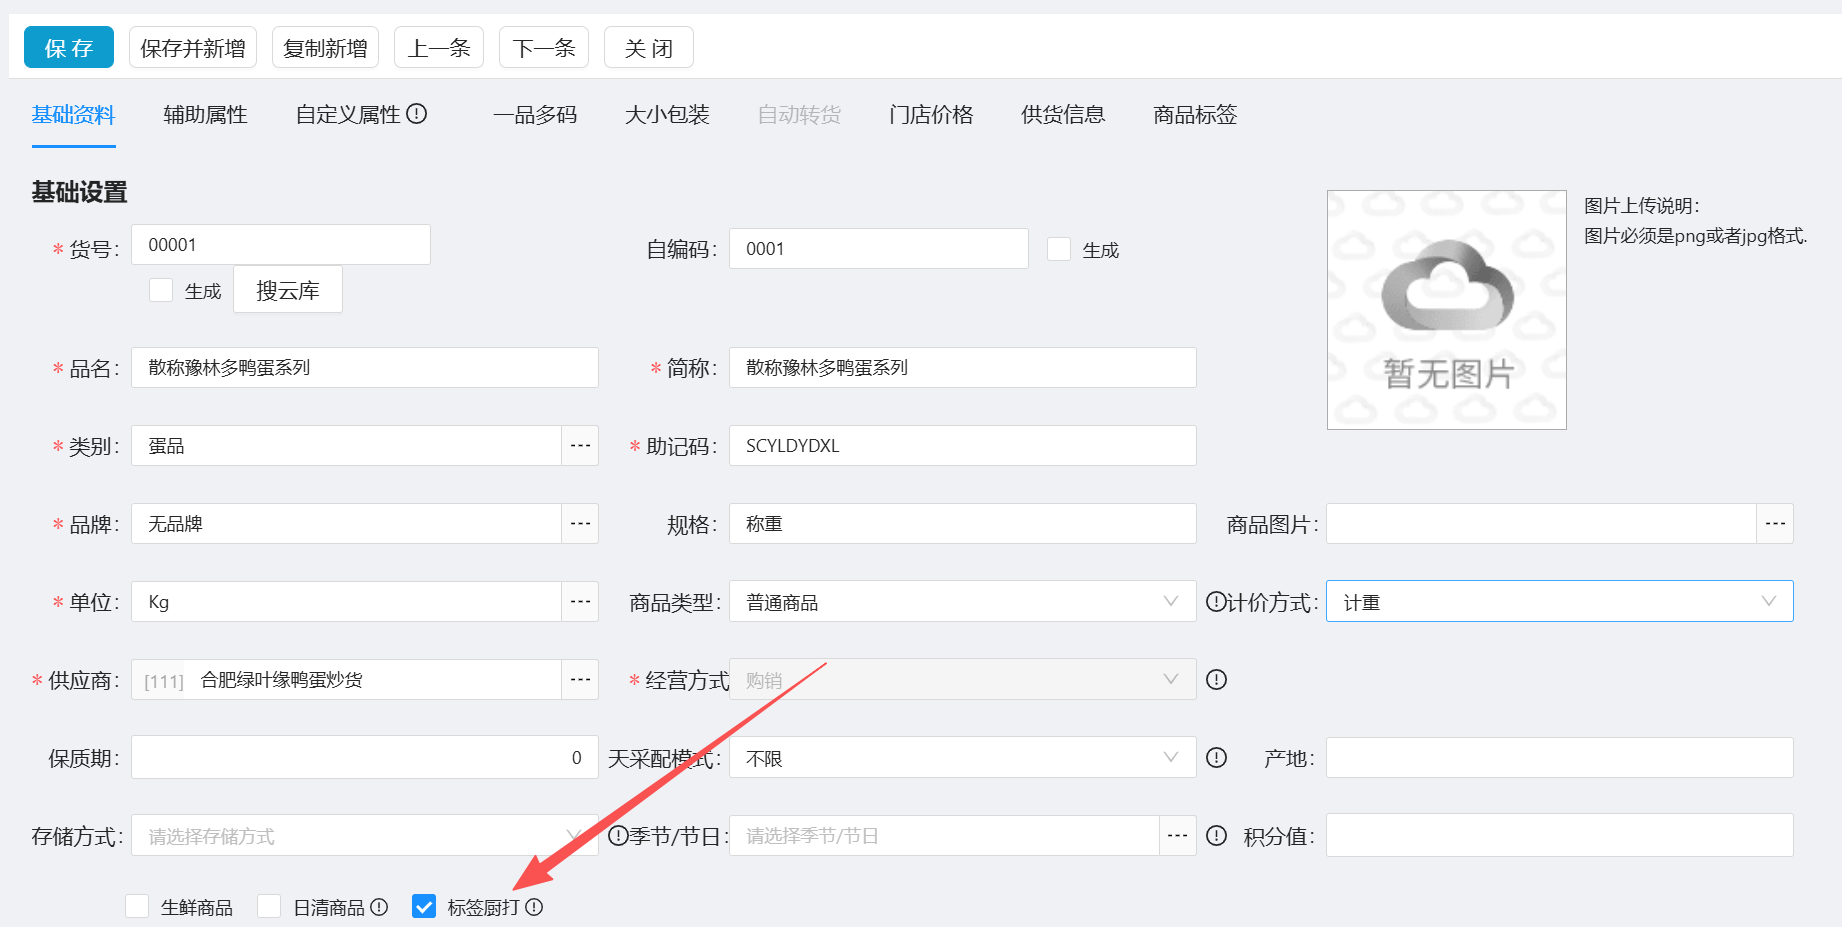Open the 类别 ellipsis picker button
This screenshot has height=927, width=1842.
[x=580, y=446]
